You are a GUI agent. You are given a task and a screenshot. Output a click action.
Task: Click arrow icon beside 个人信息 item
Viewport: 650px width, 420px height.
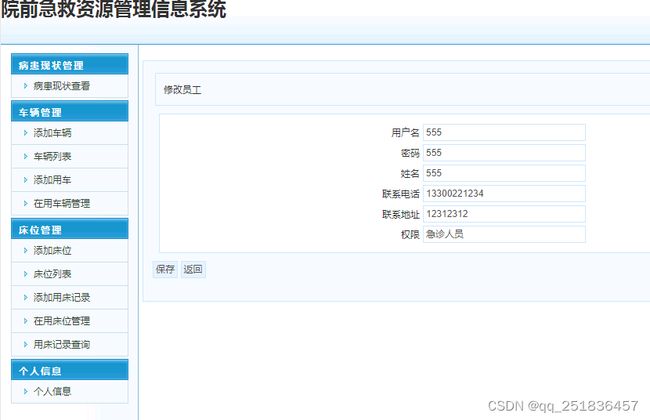pyautogui.click(x=25, y=391)
